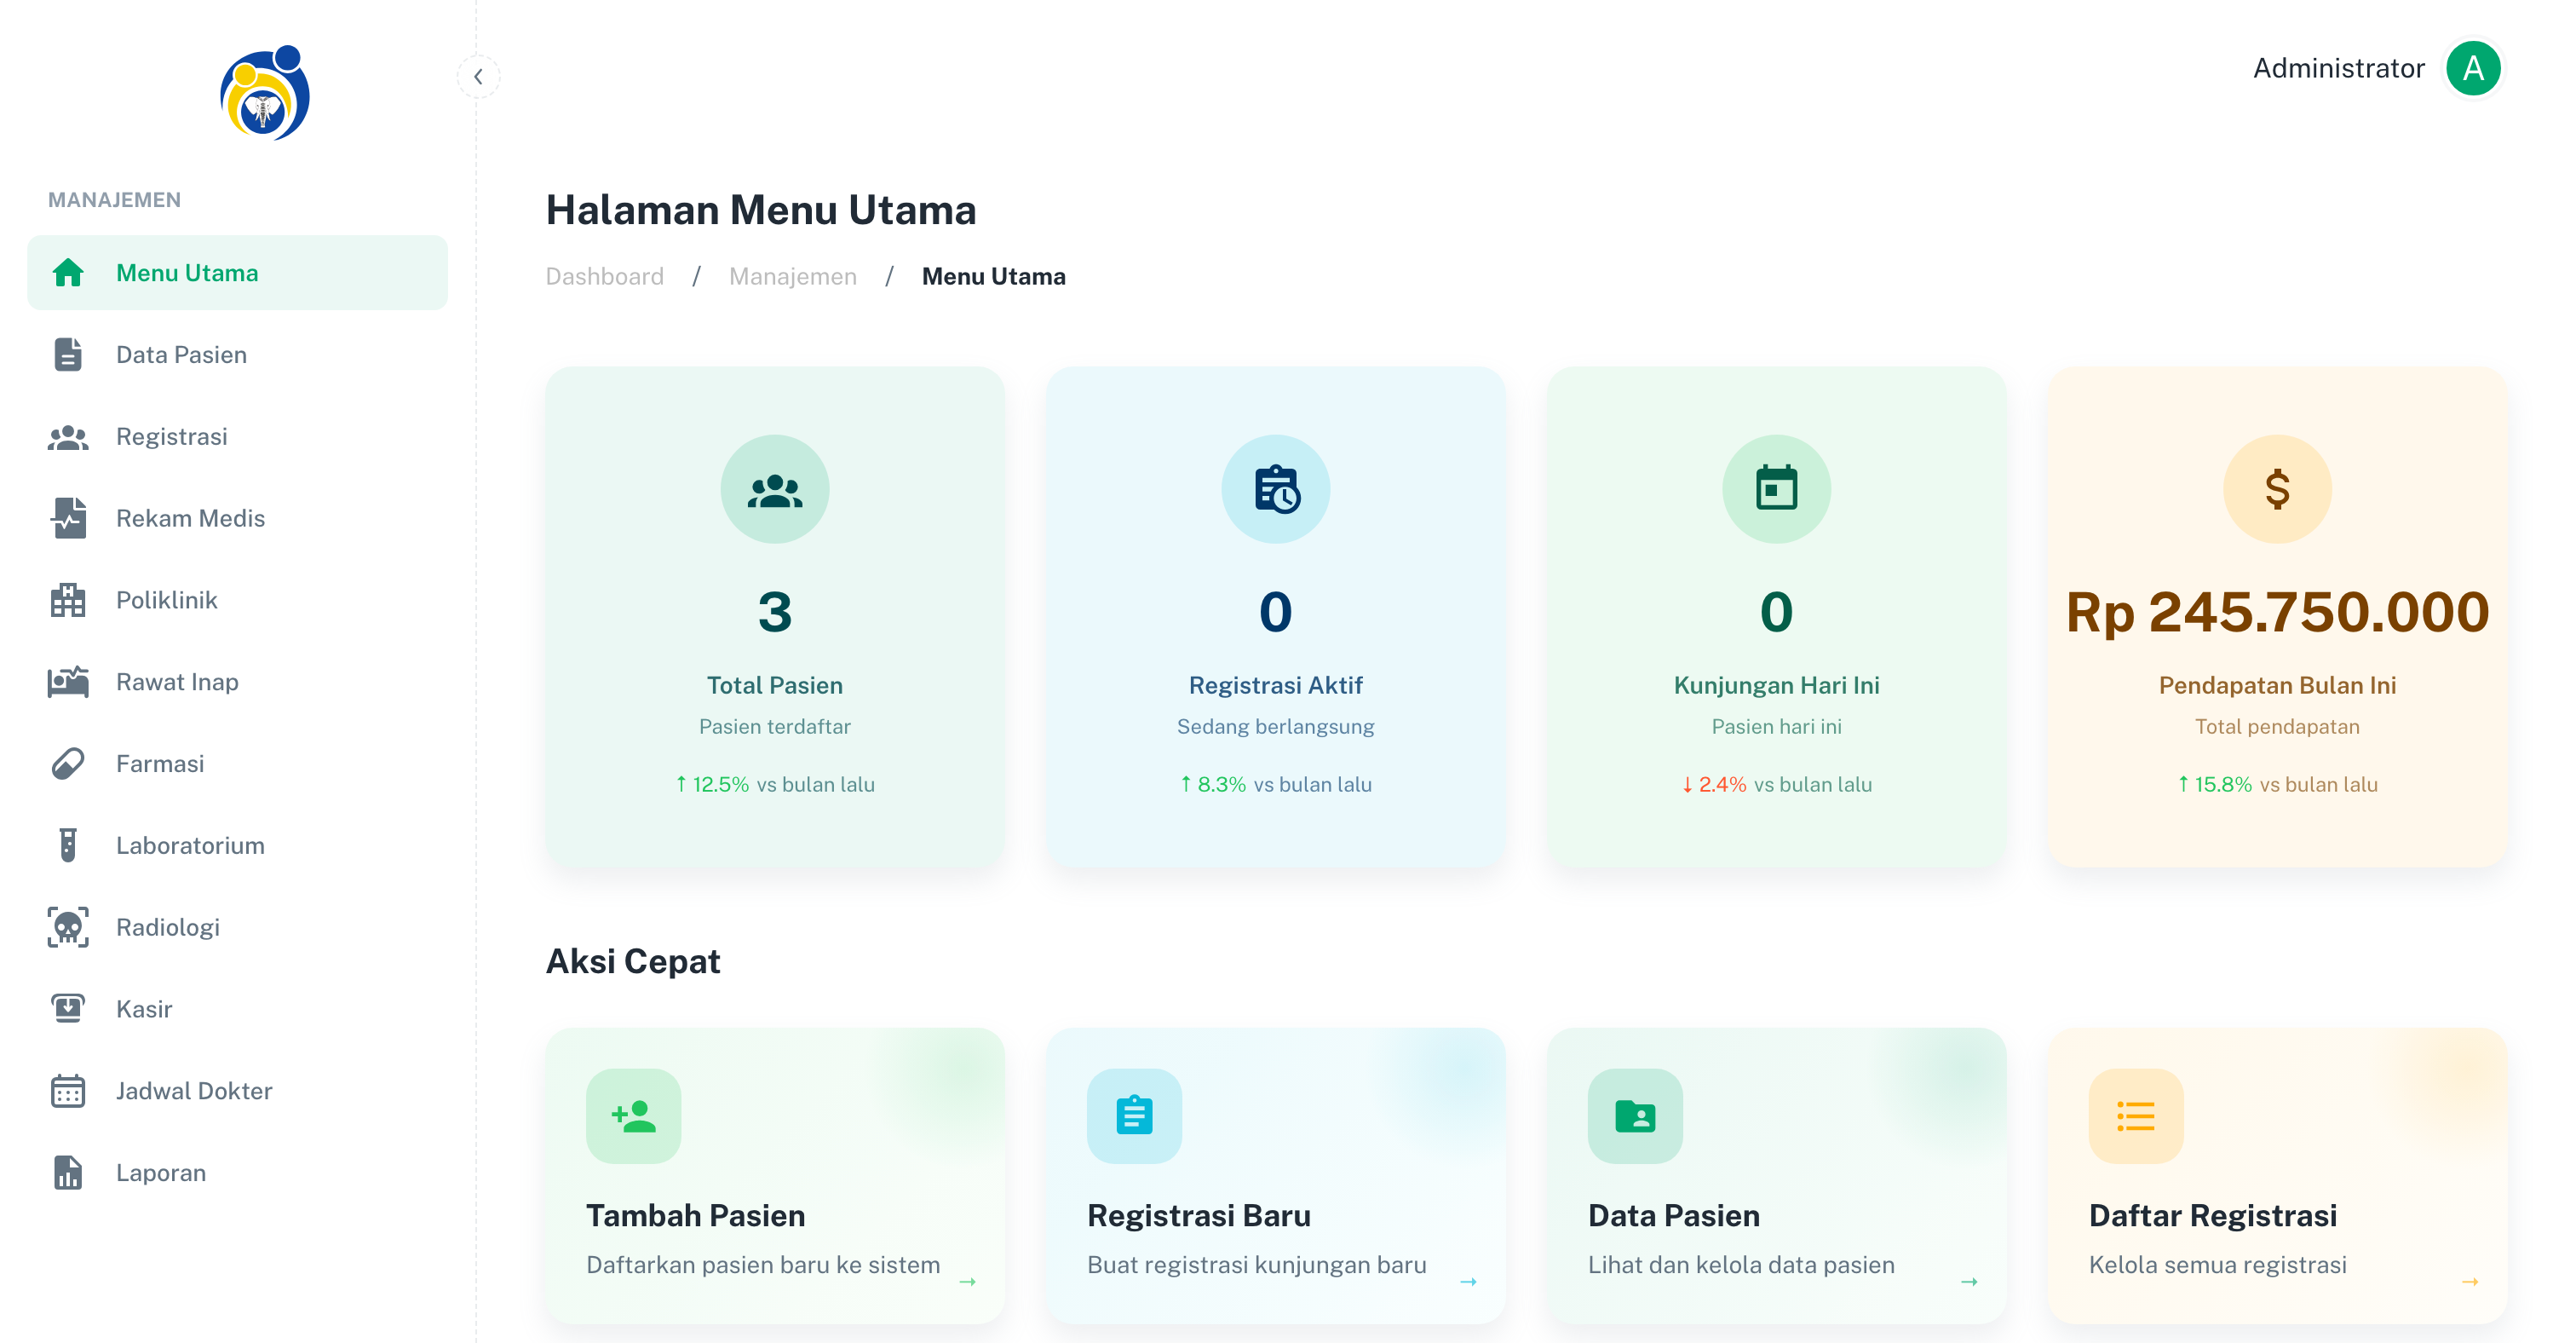Click the Laboratorium test tube icon

click(68, 845)
